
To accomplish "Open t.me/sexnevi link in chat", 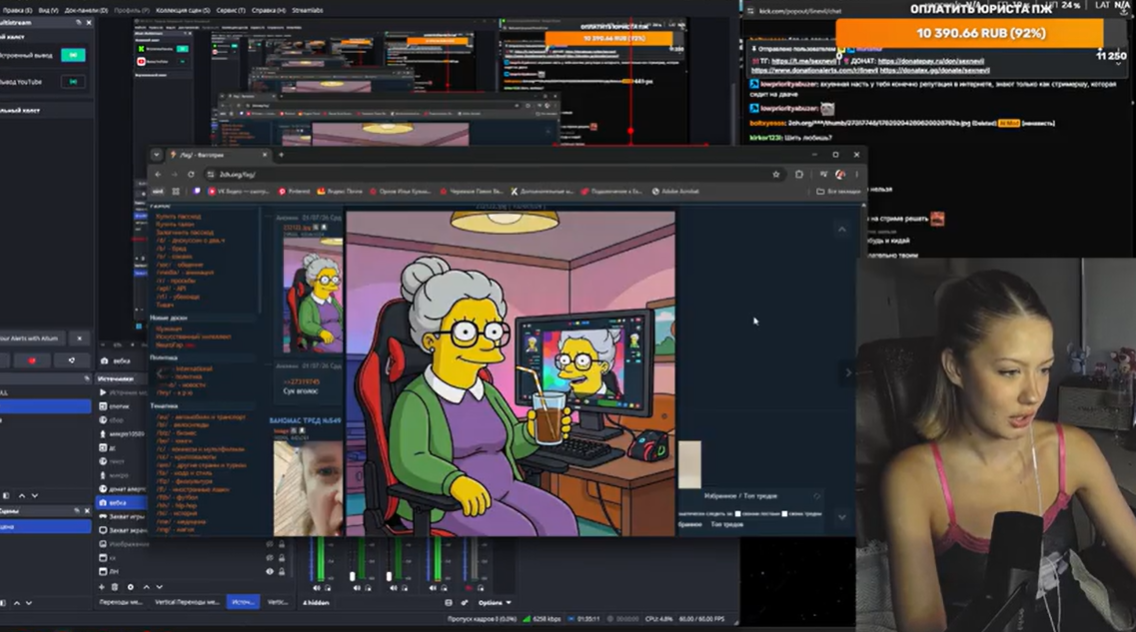I will tap(803, 61).
